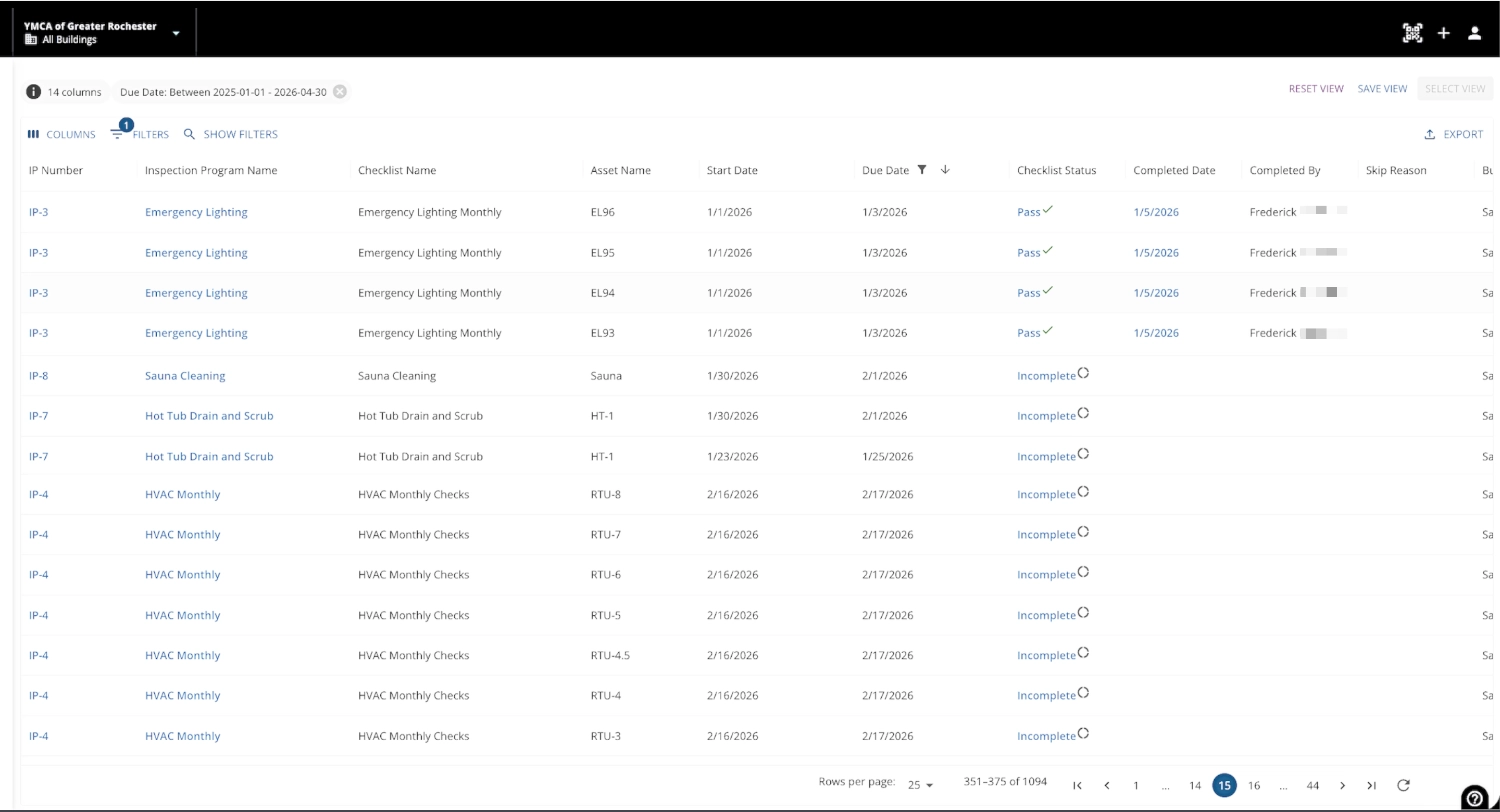This screenshot has width=1500, height=812.
Task: Click the plus add icon in header
Action: click(x=1443, y=33)
